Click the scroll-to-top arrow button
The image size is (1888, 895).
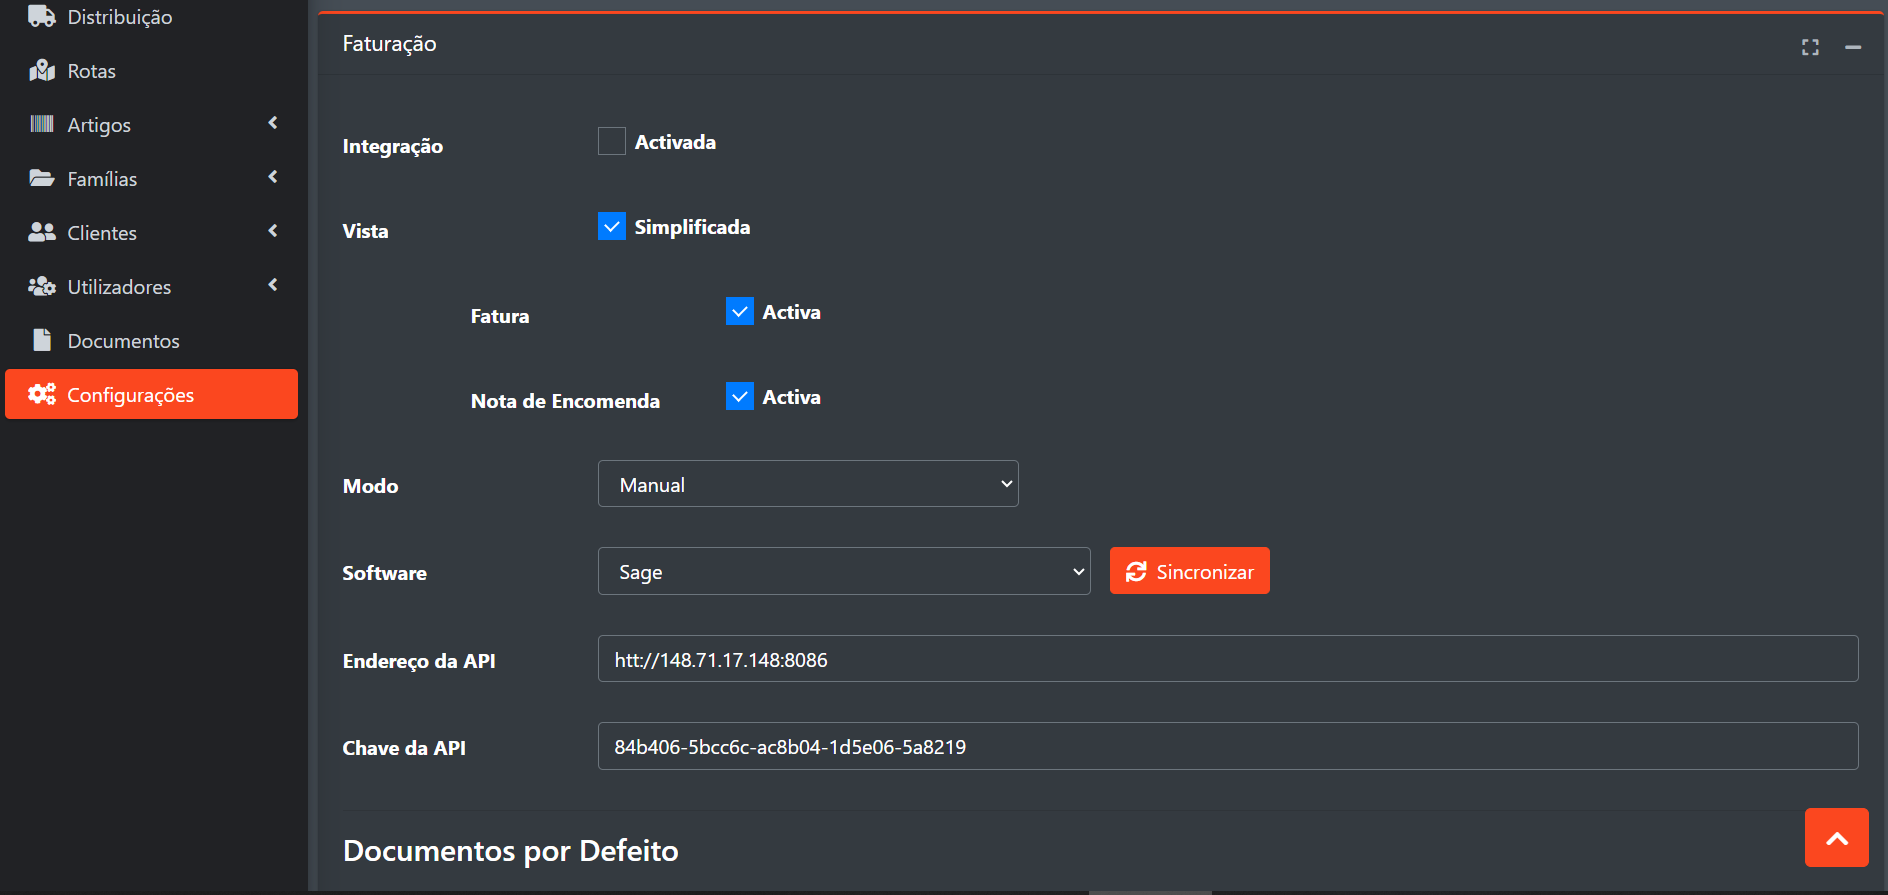(x=1836, y=838)
